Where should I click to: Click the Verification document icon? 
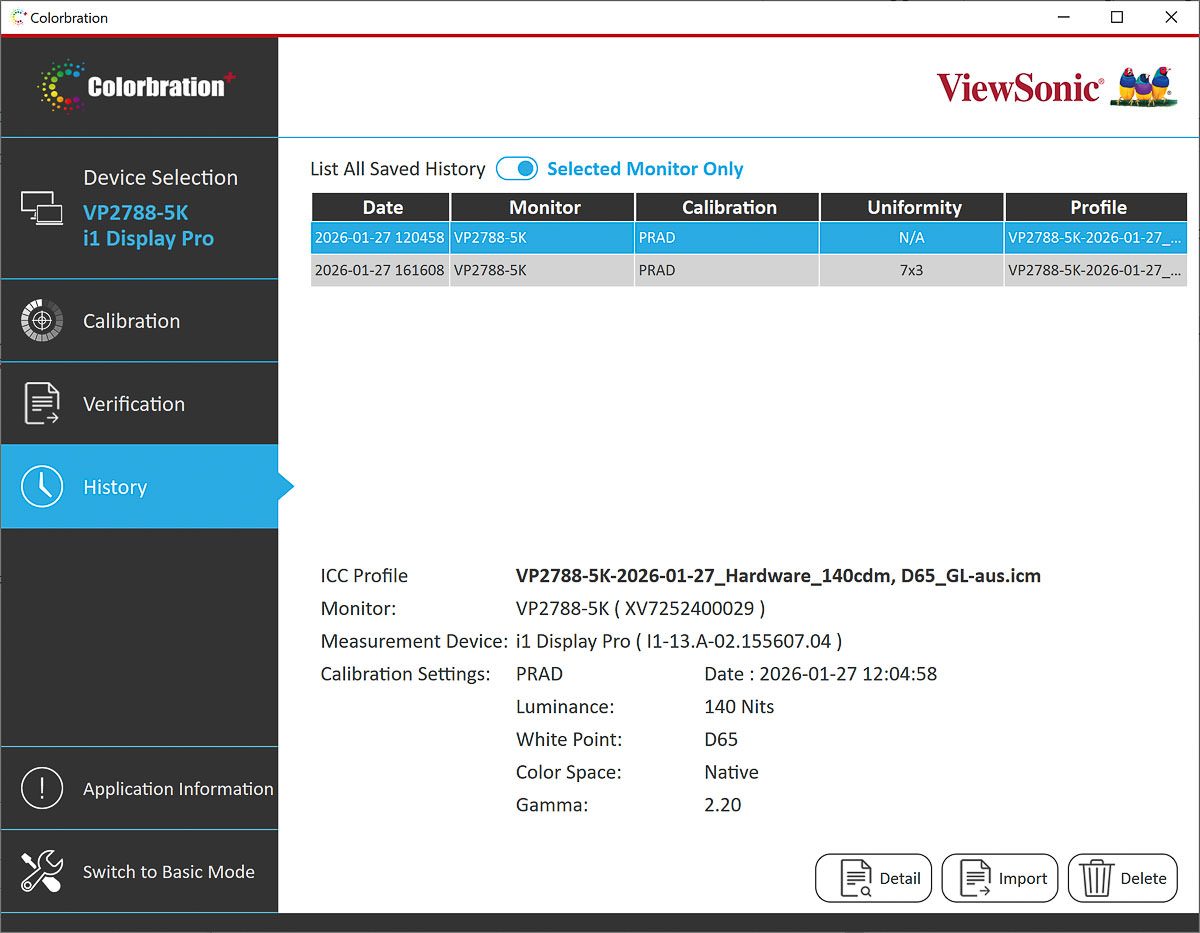[x=41, y=404]
